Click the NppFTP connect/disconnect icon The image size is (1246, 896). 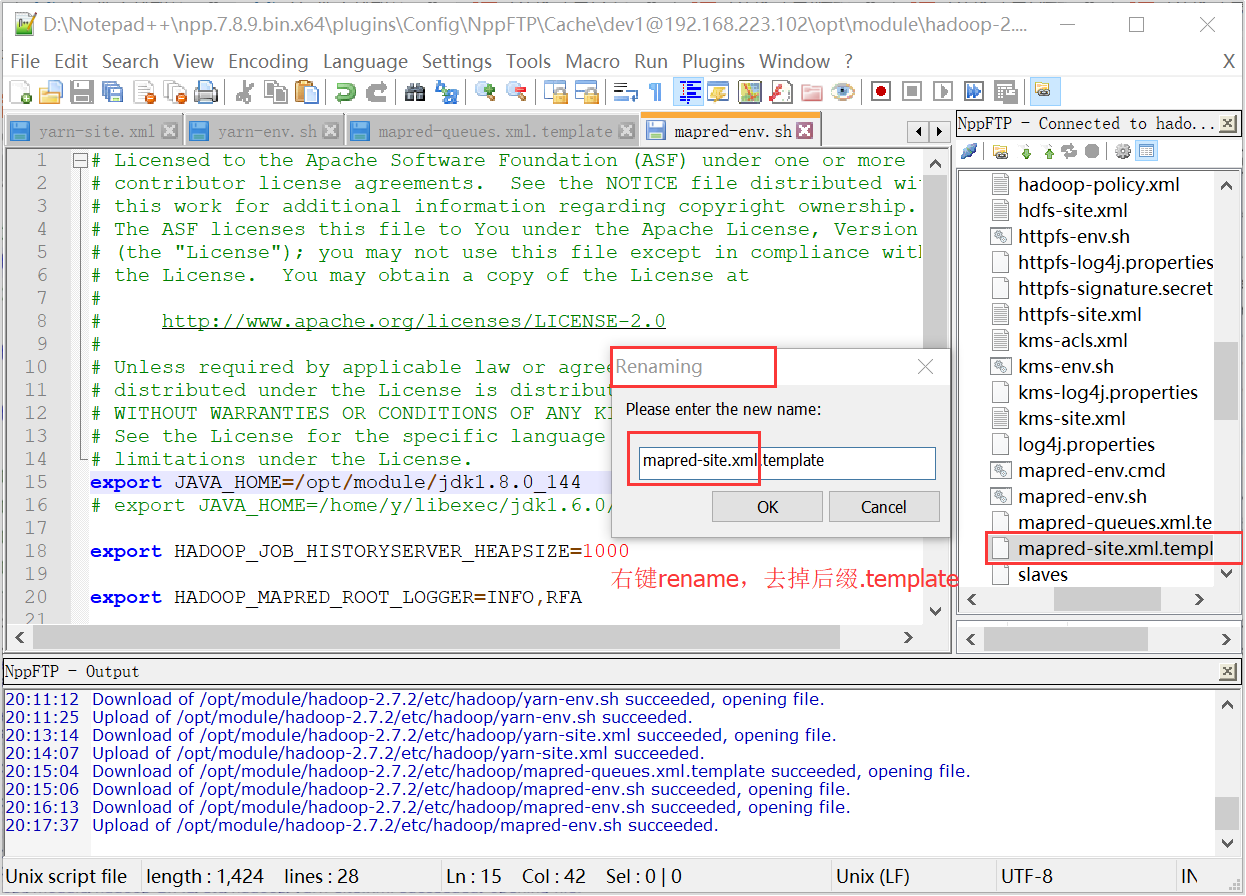(x=968, y=152)
